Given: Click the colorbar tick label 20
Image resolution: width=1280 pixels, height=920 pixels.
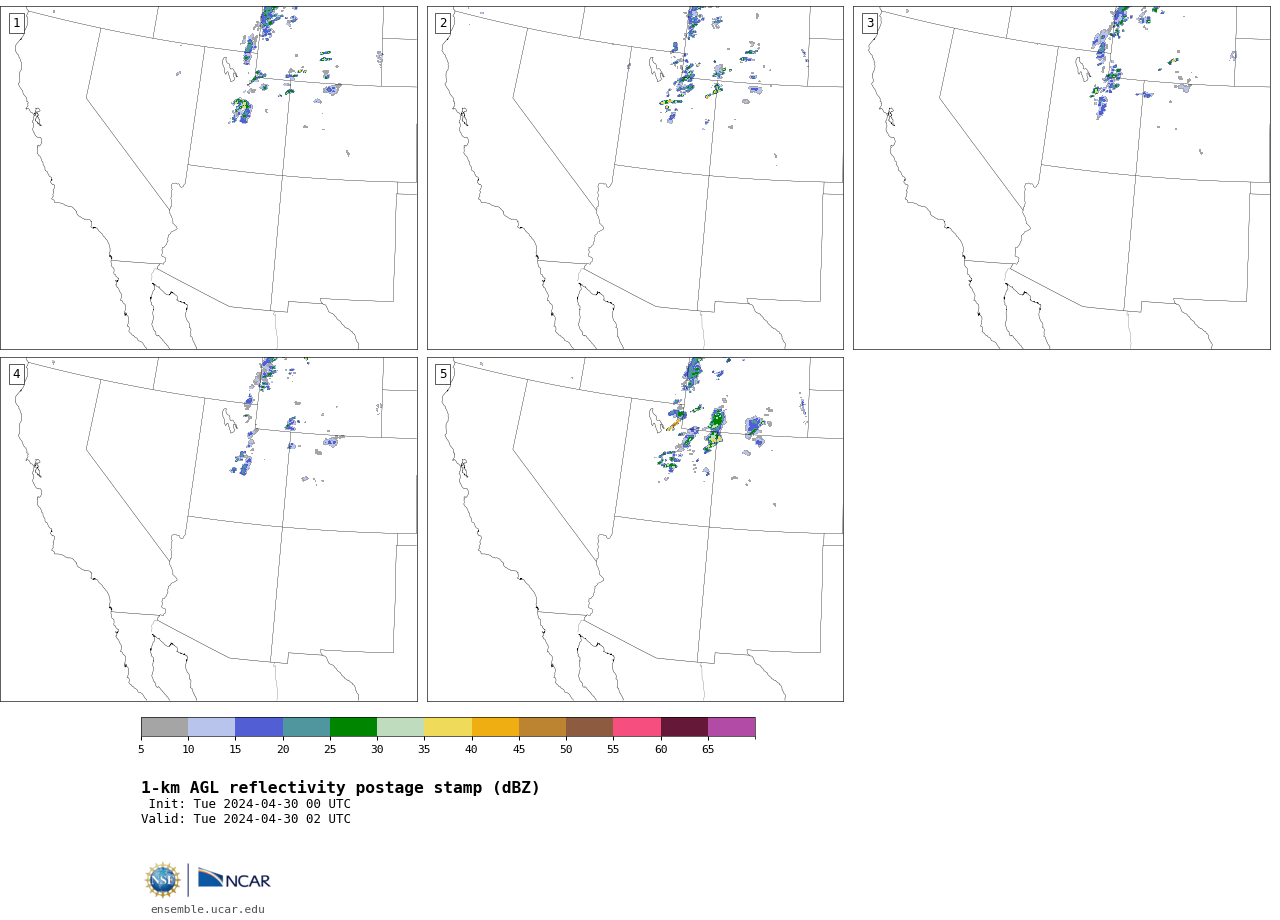Looking at the screenshot, I should click(283, 749).
